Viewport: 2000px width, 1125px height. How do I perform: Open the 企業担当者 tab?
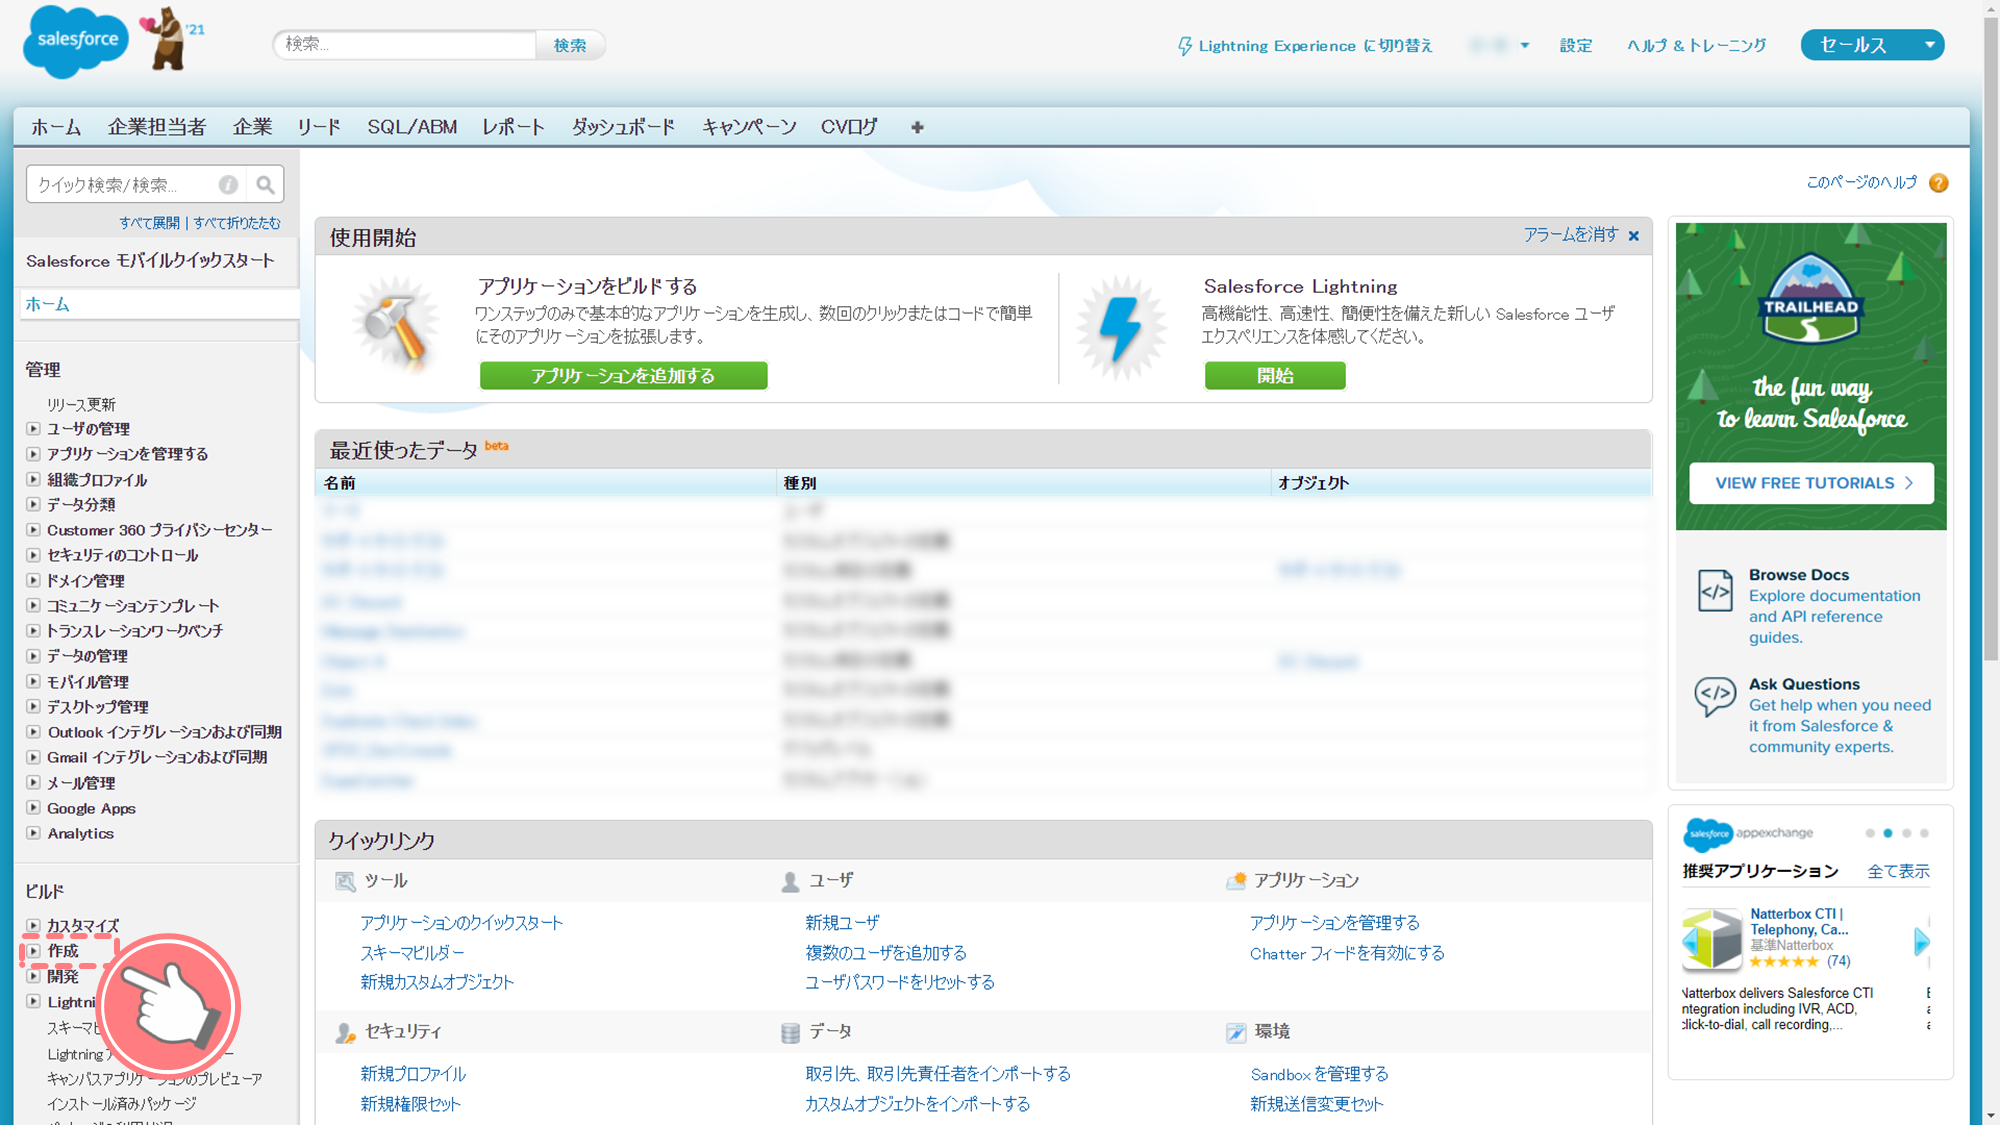(x=157, y=127)
